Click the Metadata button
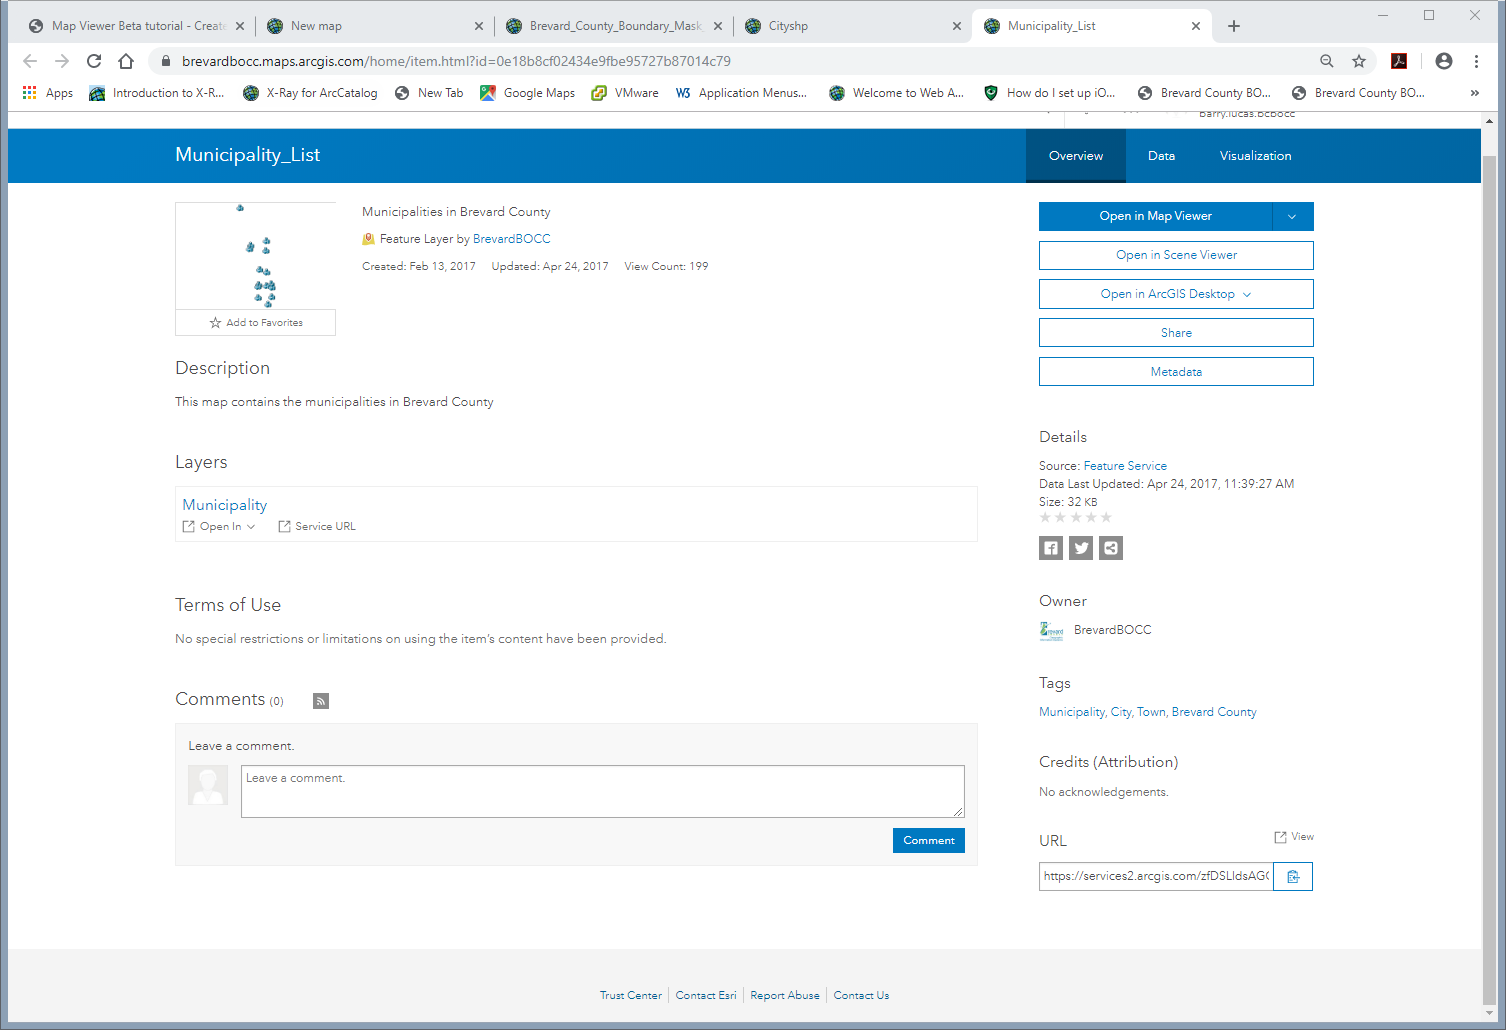This screenshot has width=1506, height=1030. click(x=1176, y=372)
